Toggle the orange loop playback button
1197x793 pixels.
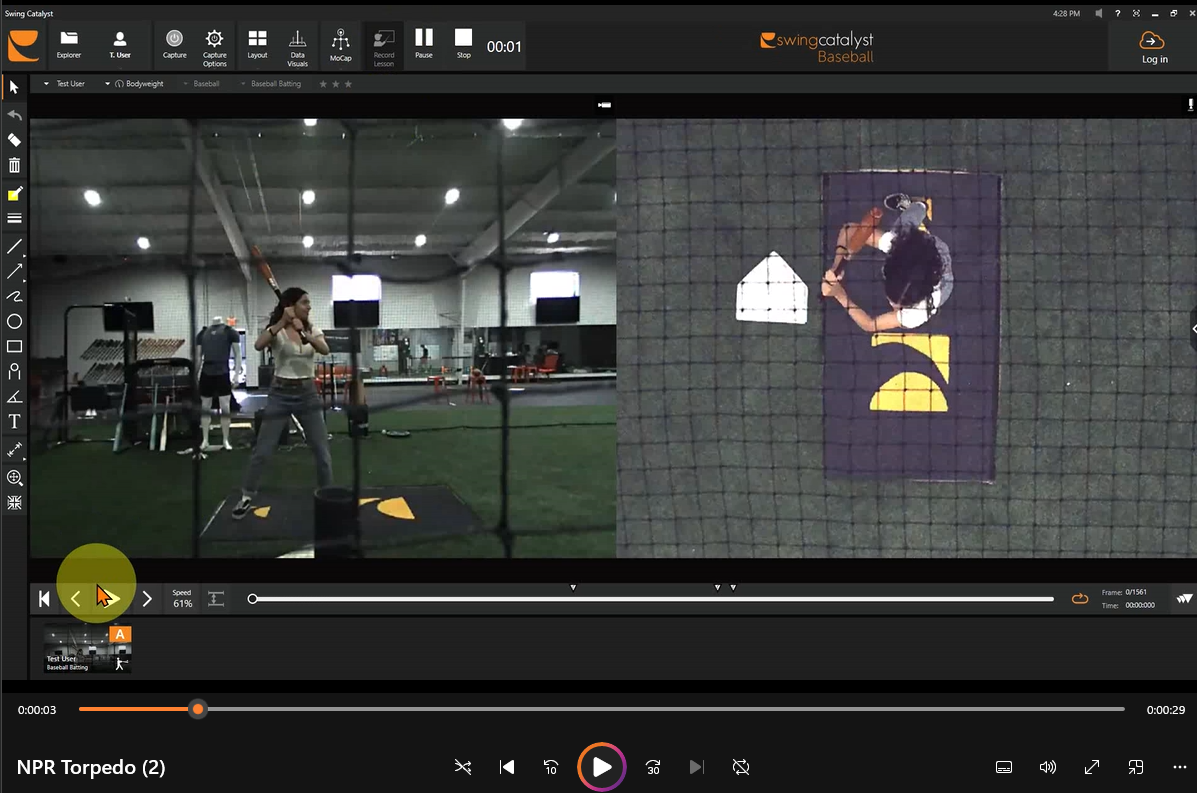pos(1079,599)
